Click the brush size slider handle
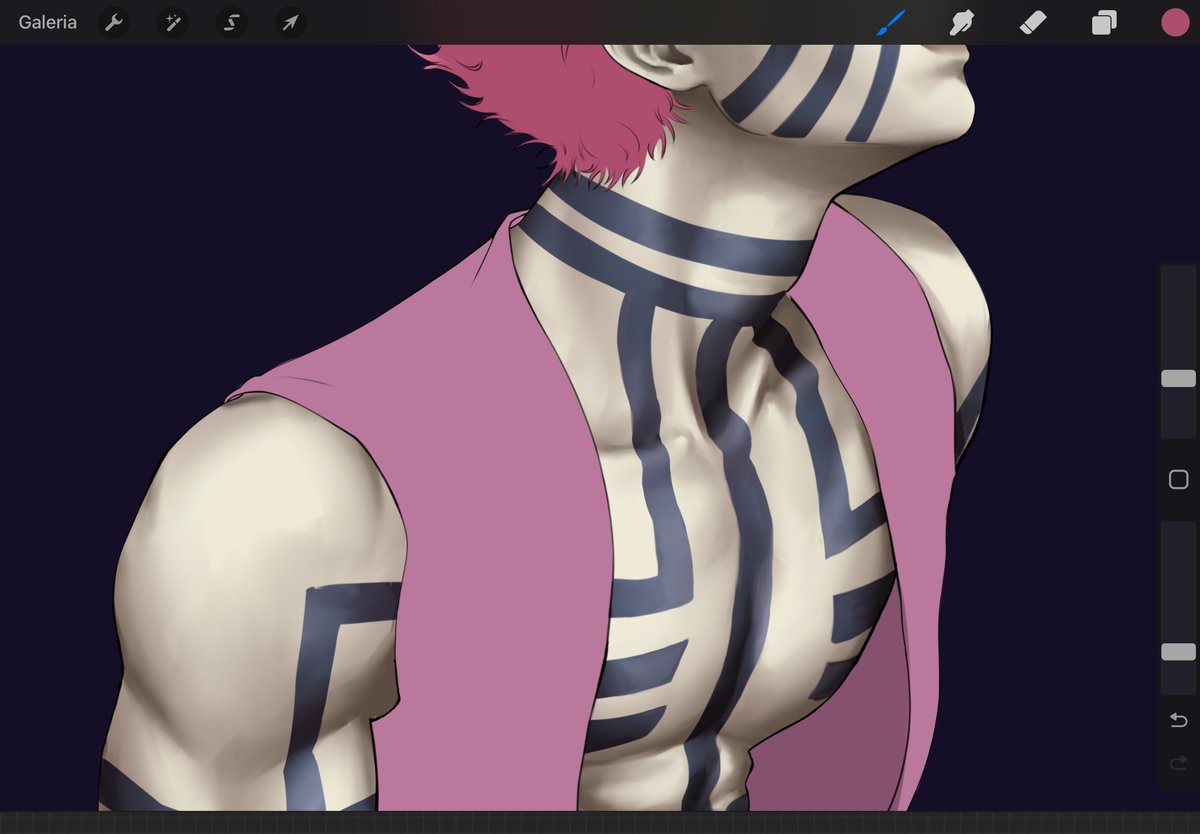The image size is (1200, 834). (1178, 378)
